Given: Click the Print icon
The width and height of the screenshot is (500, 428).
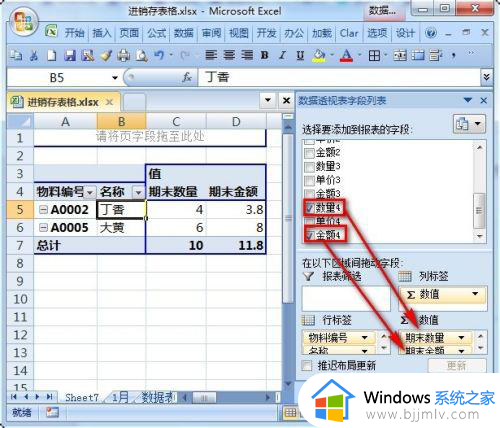Looking at the screenshot, I should pos(124,55).
